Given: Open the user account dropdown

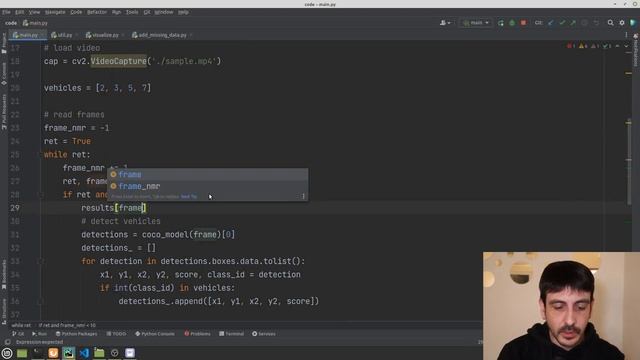Looking at the screenshot, I should 445,23.
